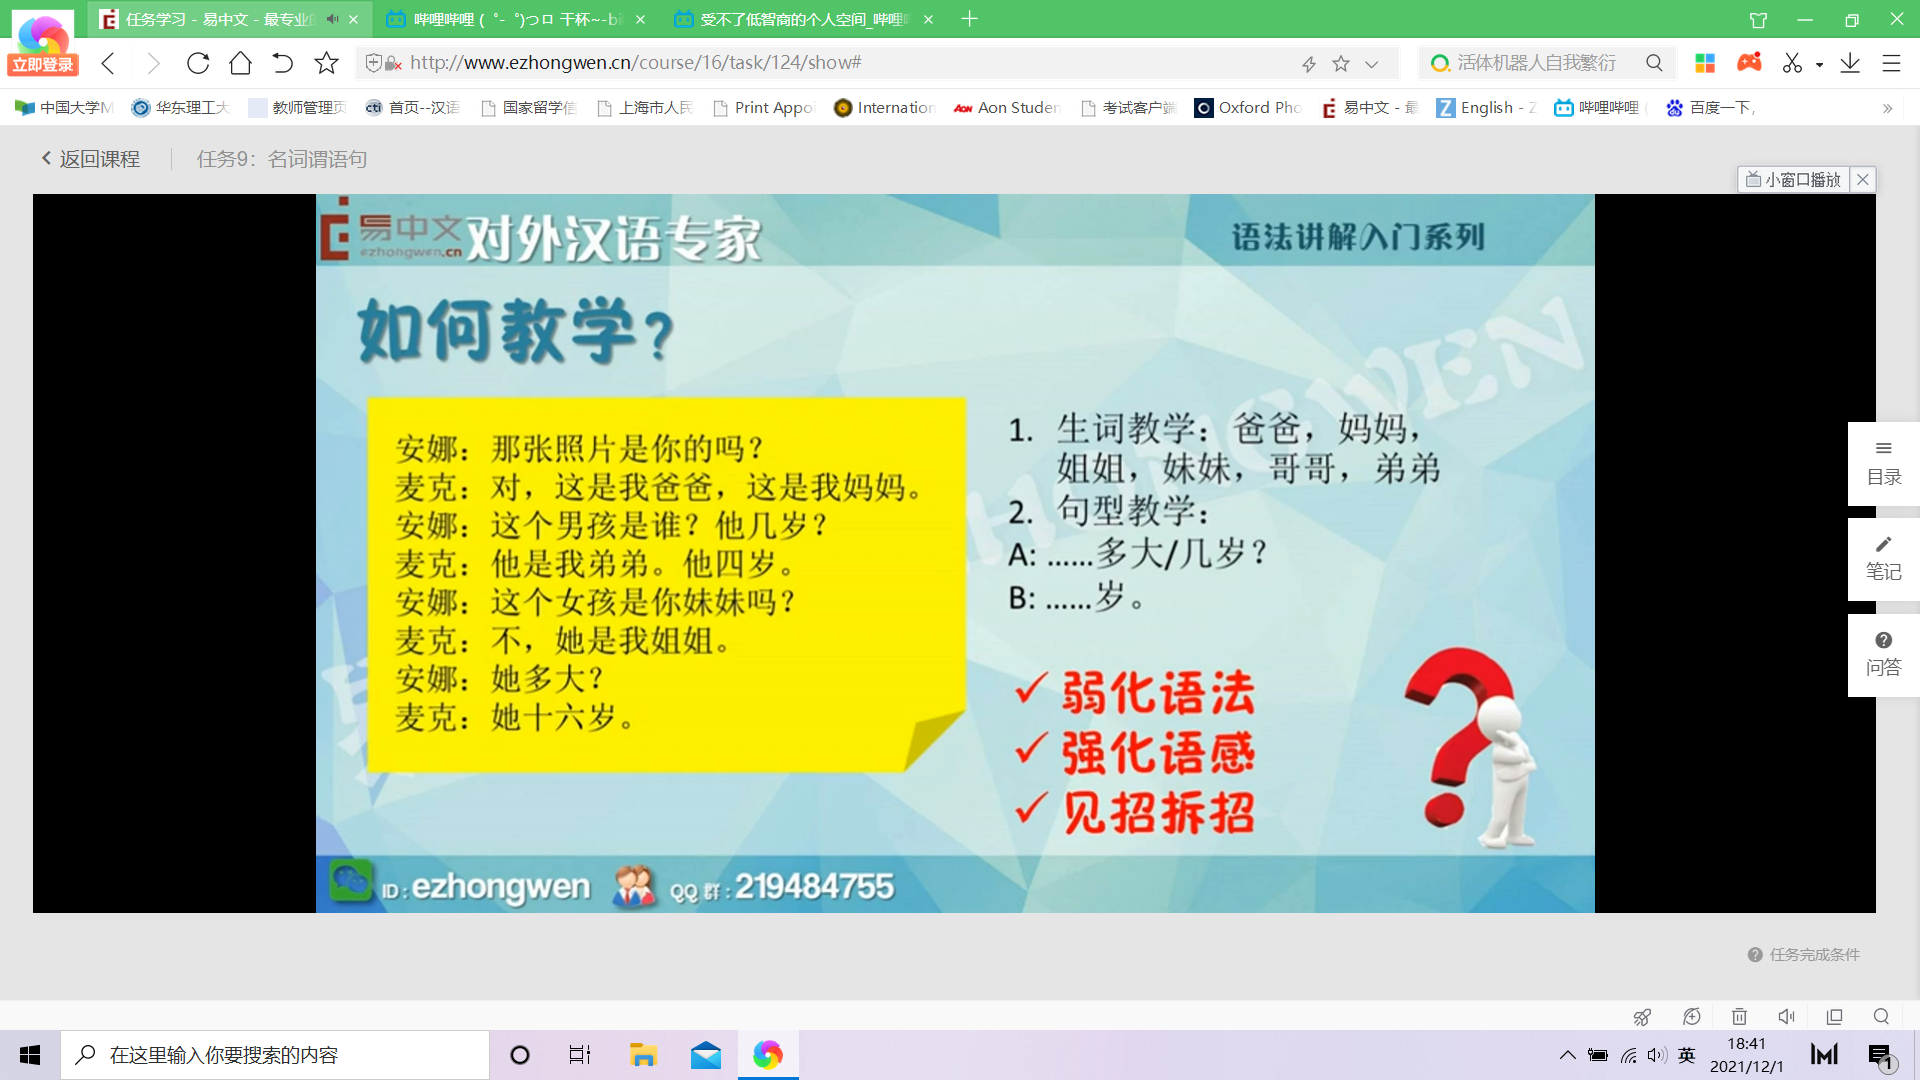Viewport: 1920px width, 1080px height.
Task: Open the 目录 course contents panel
Action: pyautogui.click(x=1883, y=463)
